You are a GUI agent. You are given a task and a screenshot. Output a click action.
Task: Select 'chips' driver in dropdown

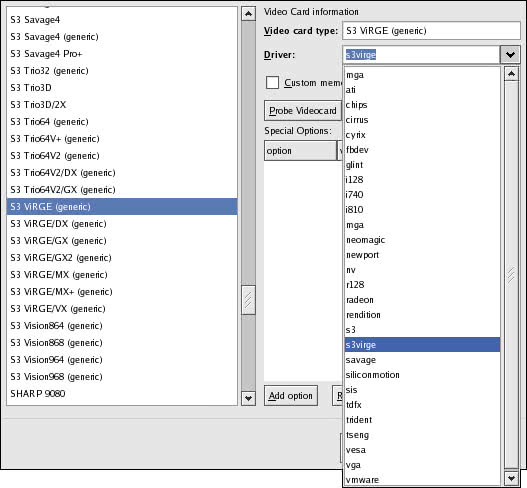pyautogui.click(x=422, y=105)
